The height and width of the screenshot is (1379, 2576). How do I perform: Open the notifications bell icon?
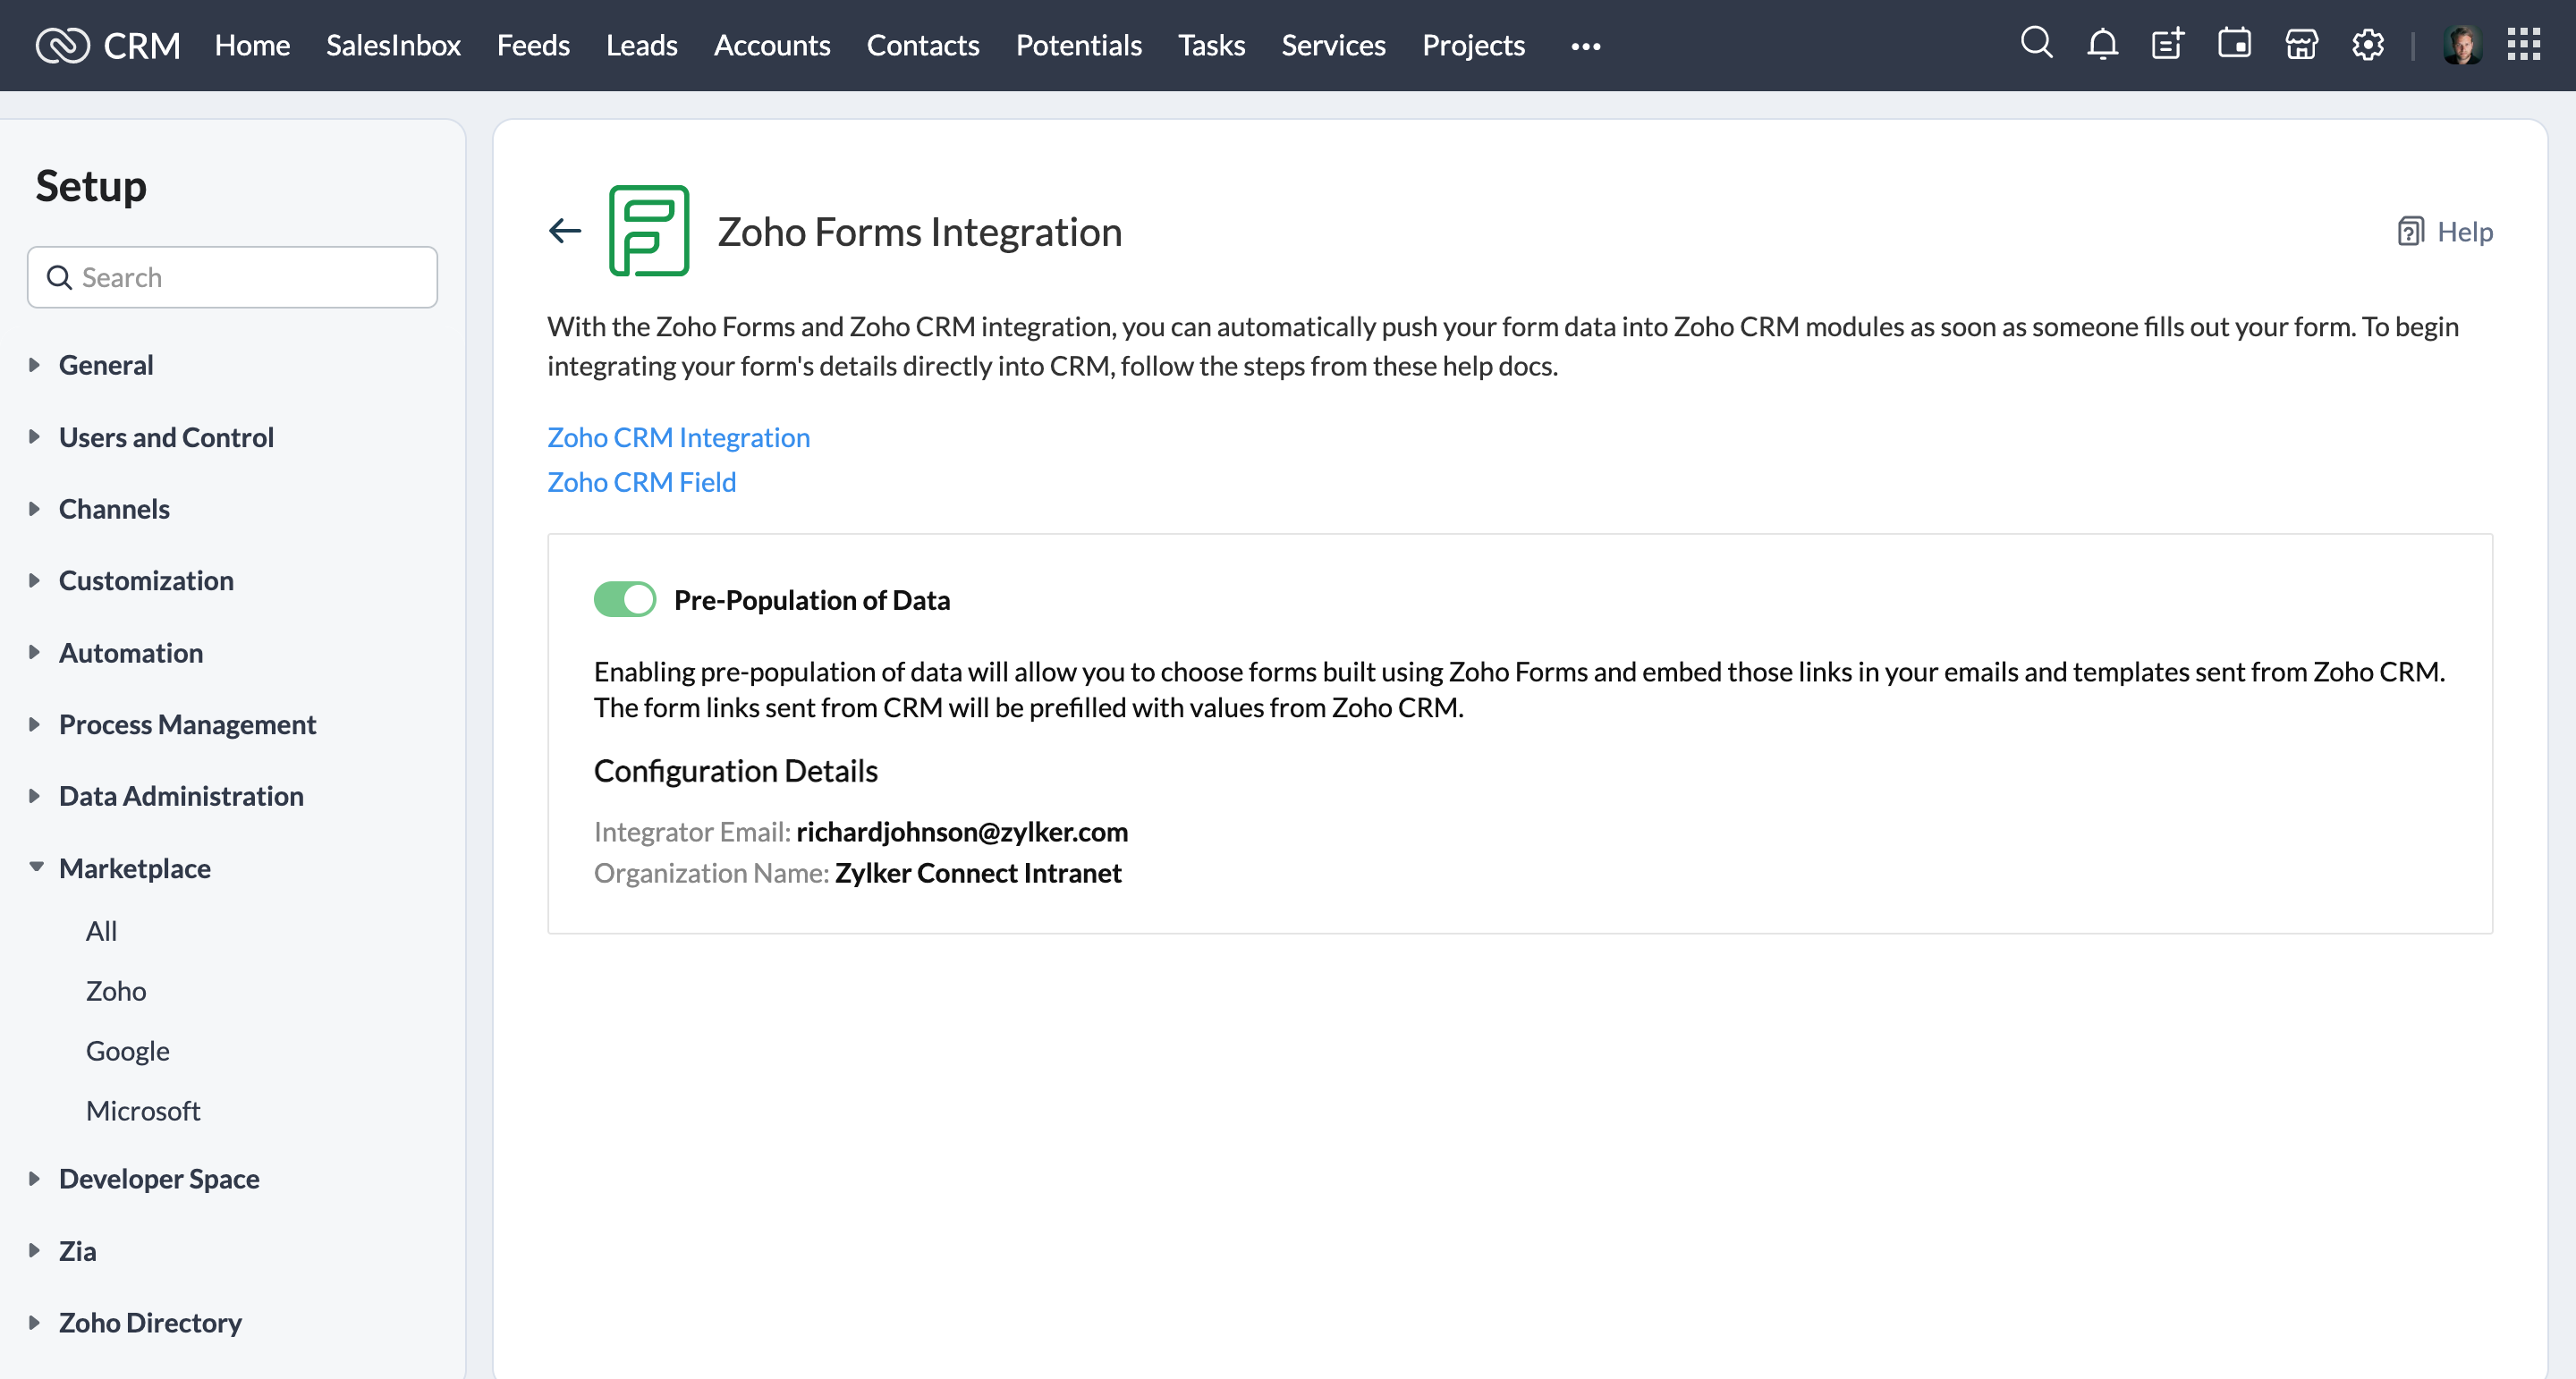coord(2102,44)
